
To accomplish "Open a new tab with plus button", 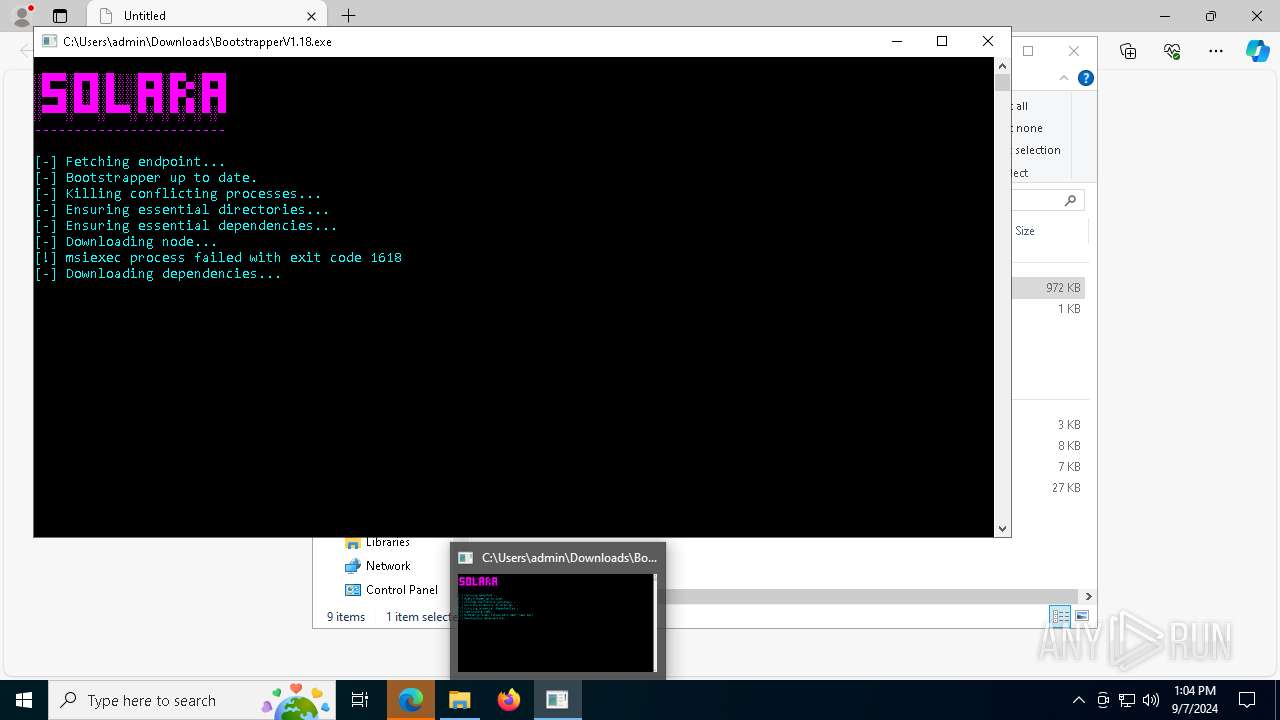I will [x=348, y=16].
